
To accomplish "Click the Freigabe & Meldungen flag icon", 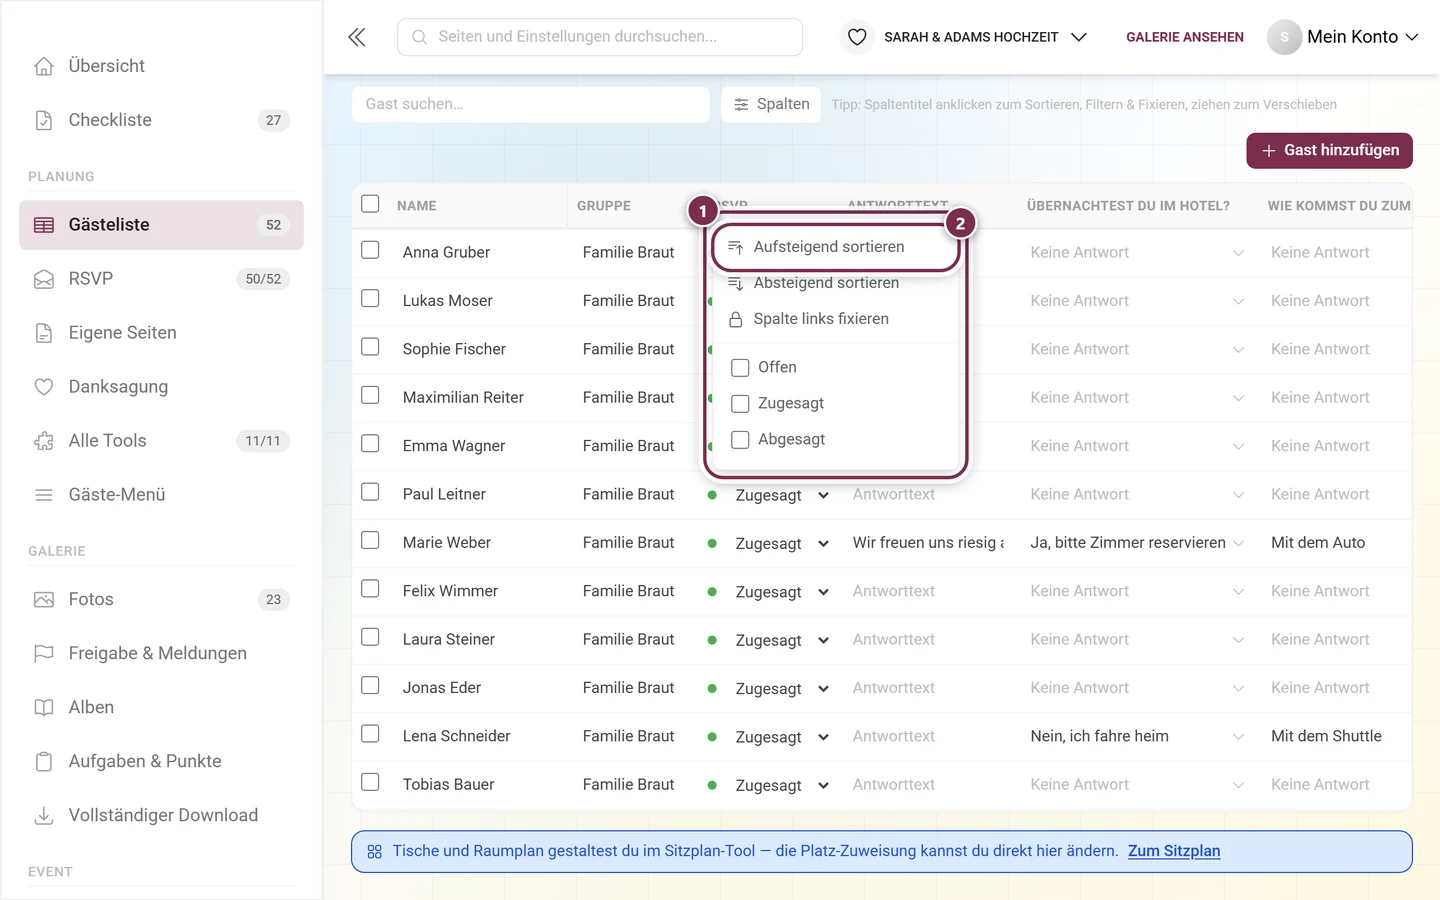I will click(44, 654).
